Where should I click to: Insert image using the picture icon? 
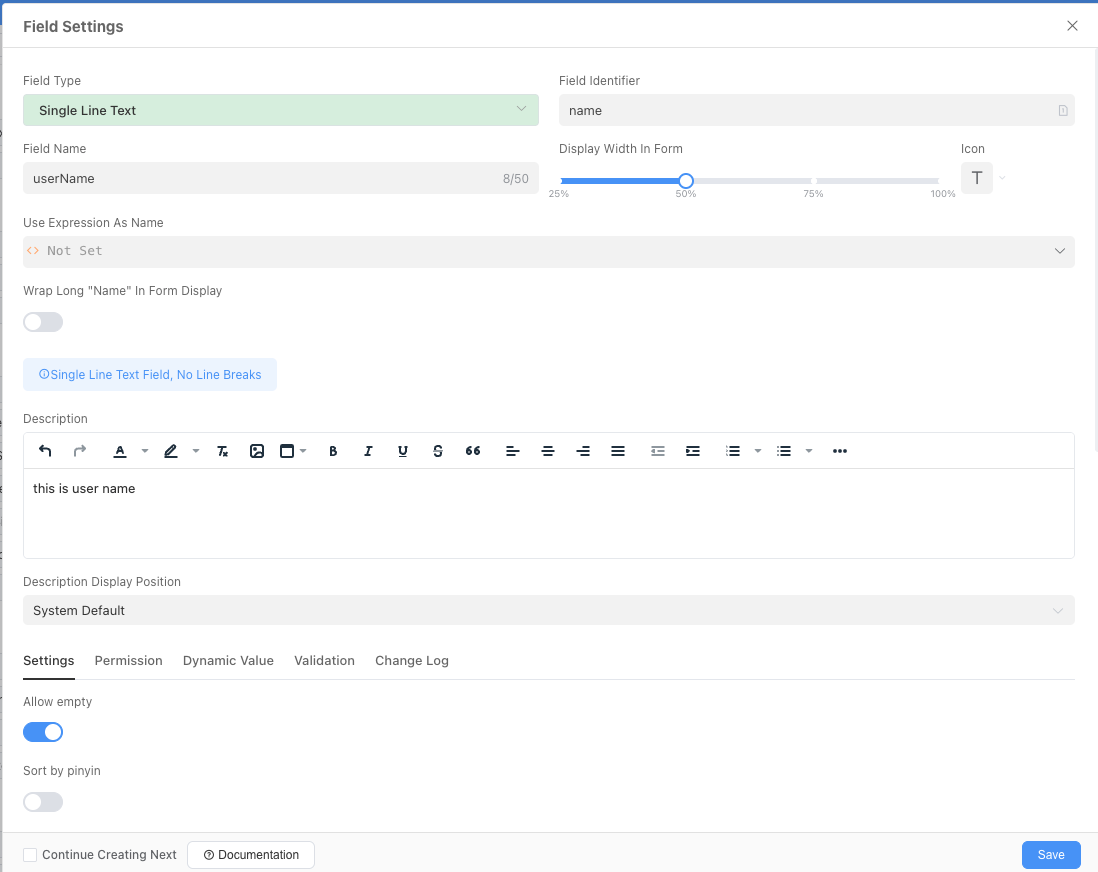[257, 451]
